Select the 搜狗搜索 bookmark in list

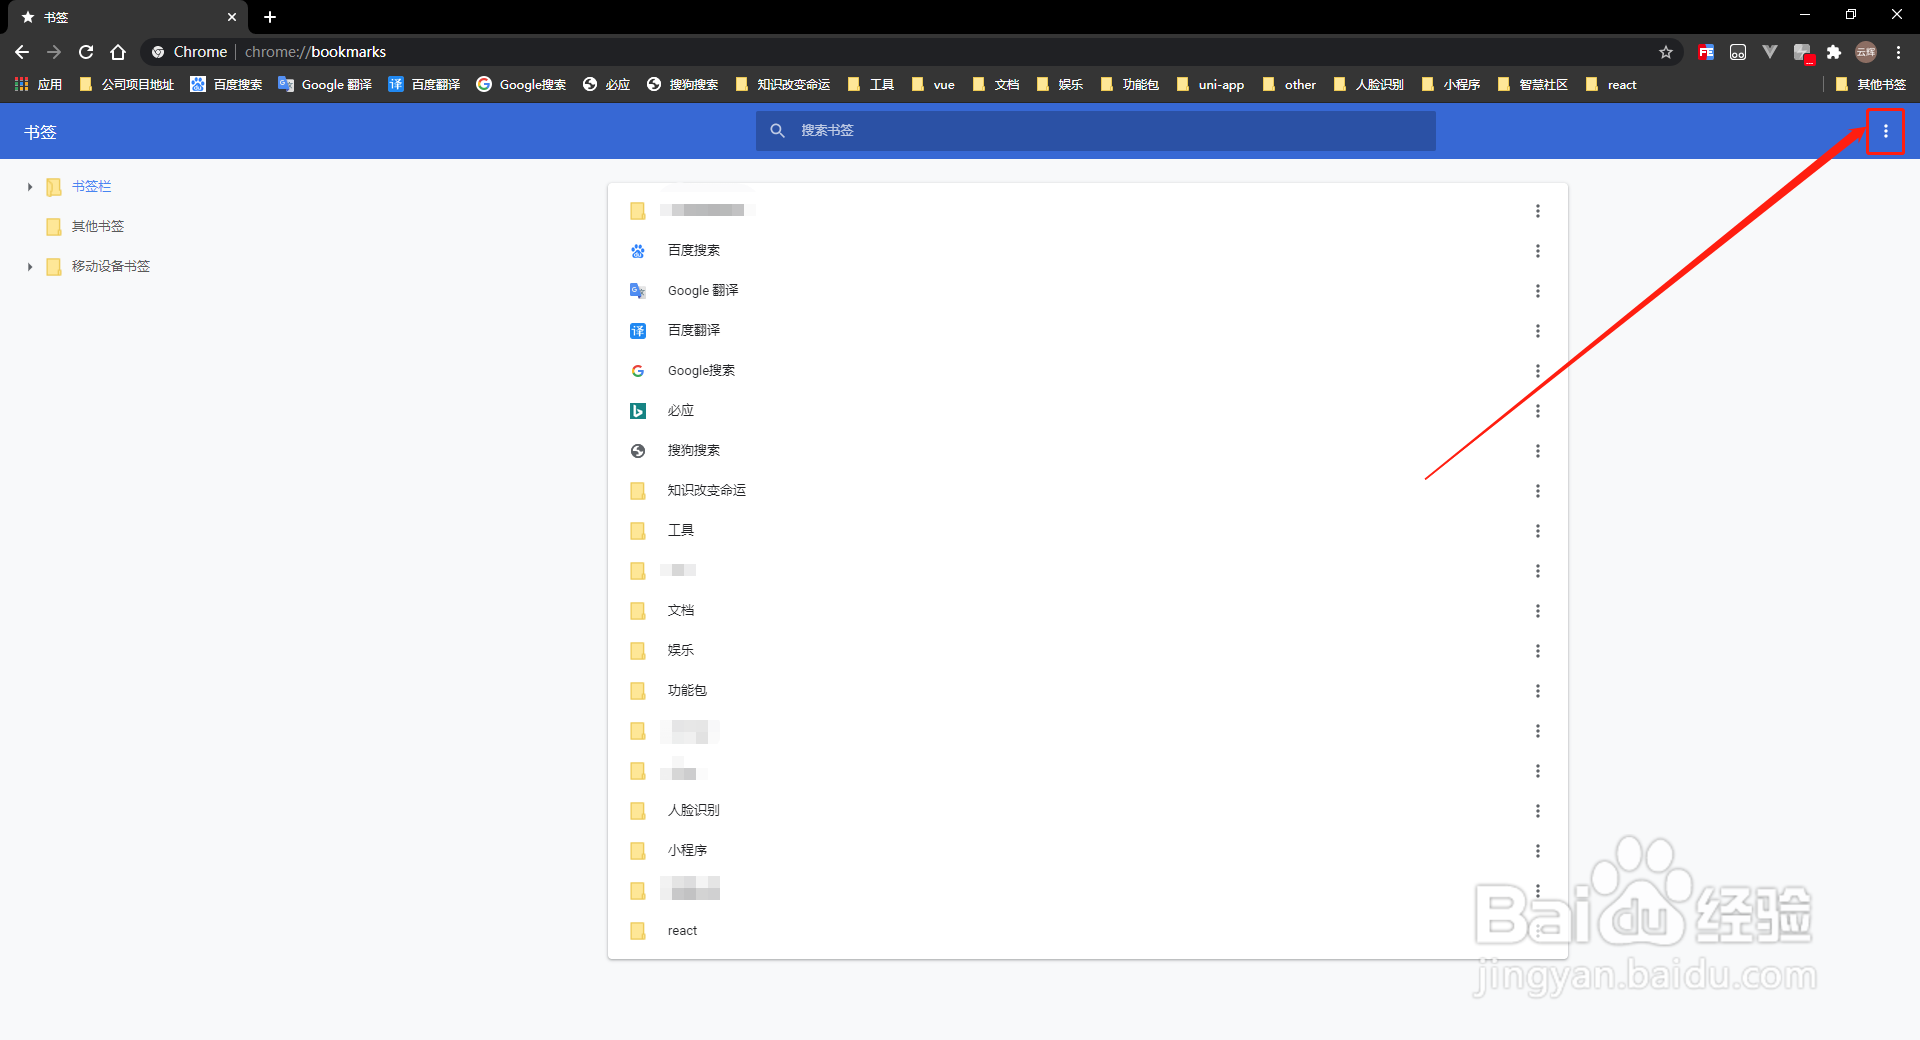tap(1087, 451)
